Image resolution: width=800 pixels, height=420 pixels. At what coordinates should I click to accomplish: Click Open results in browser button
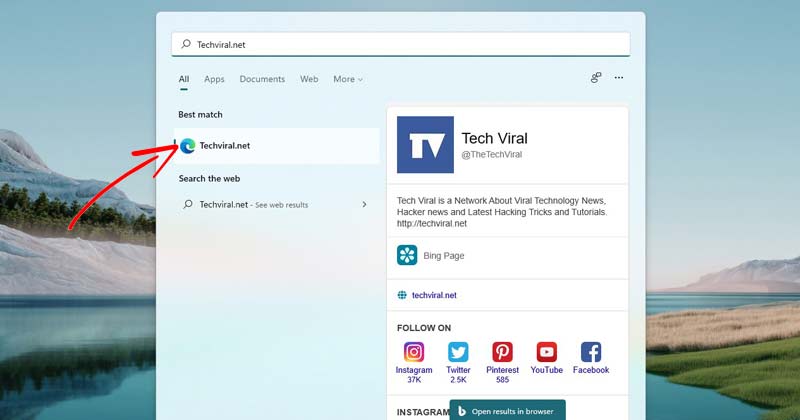pyautogui.click(x=508, y=410)
